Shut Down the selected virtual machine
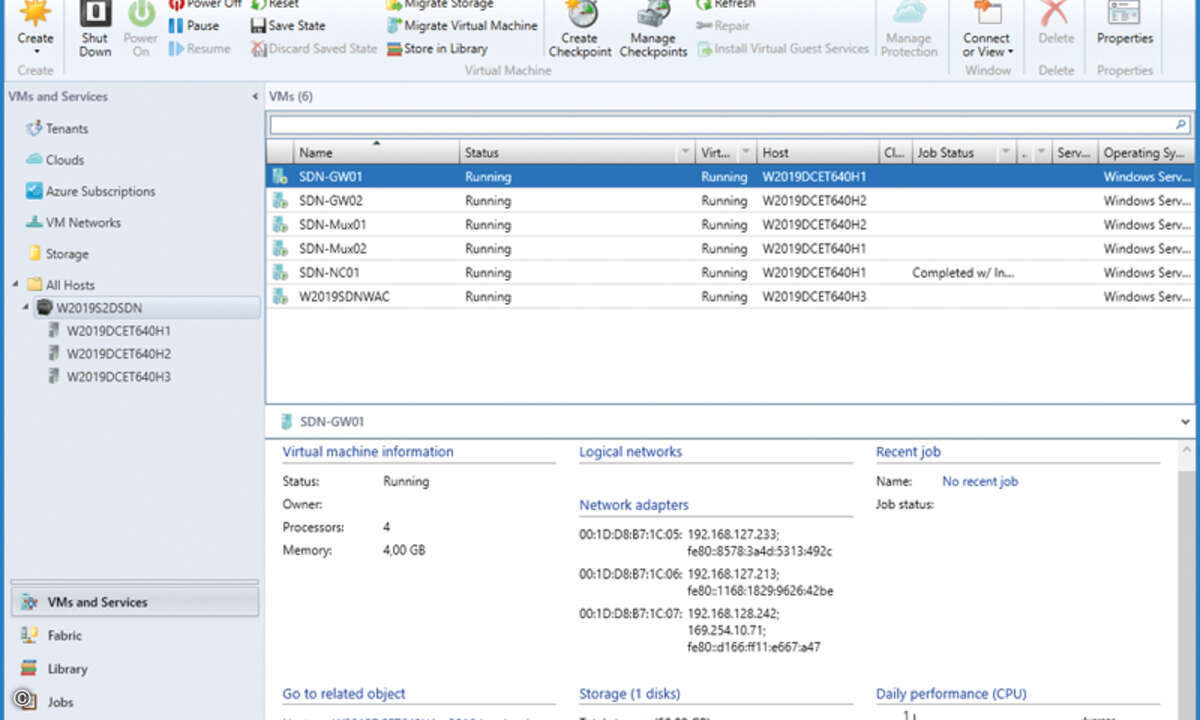 click(x=95, y=26)
